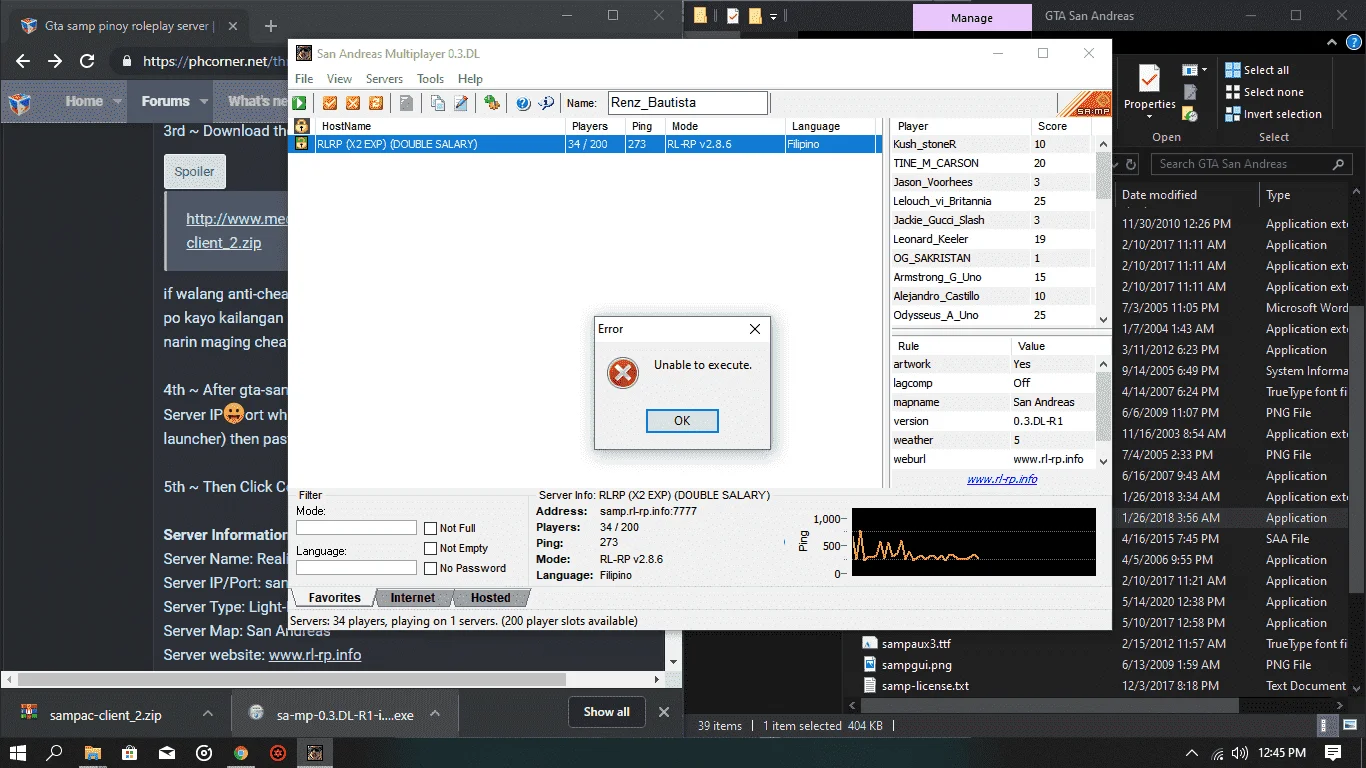Click the Language filter input field
Screen dimensions: 1366x768
coord(356,567)
